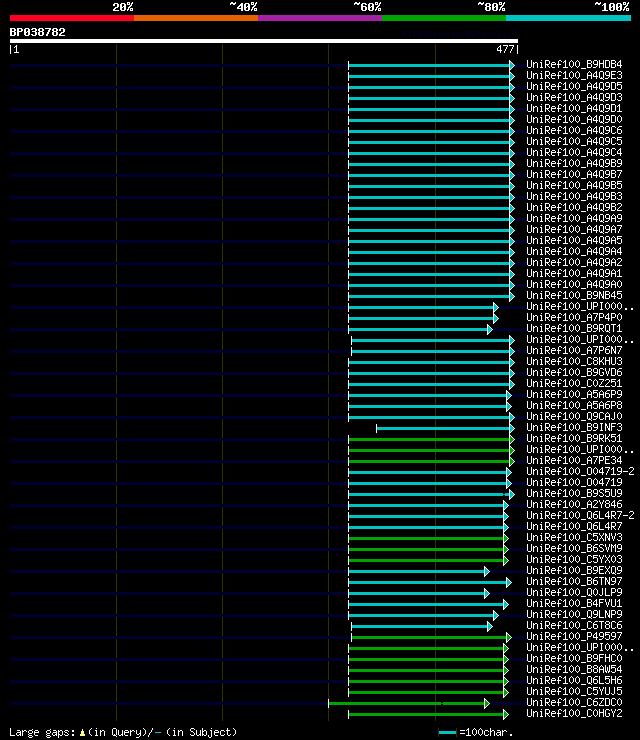Click the query end position 477
The height and width of the screenshot is (740, 640).
tap(505, 49)
